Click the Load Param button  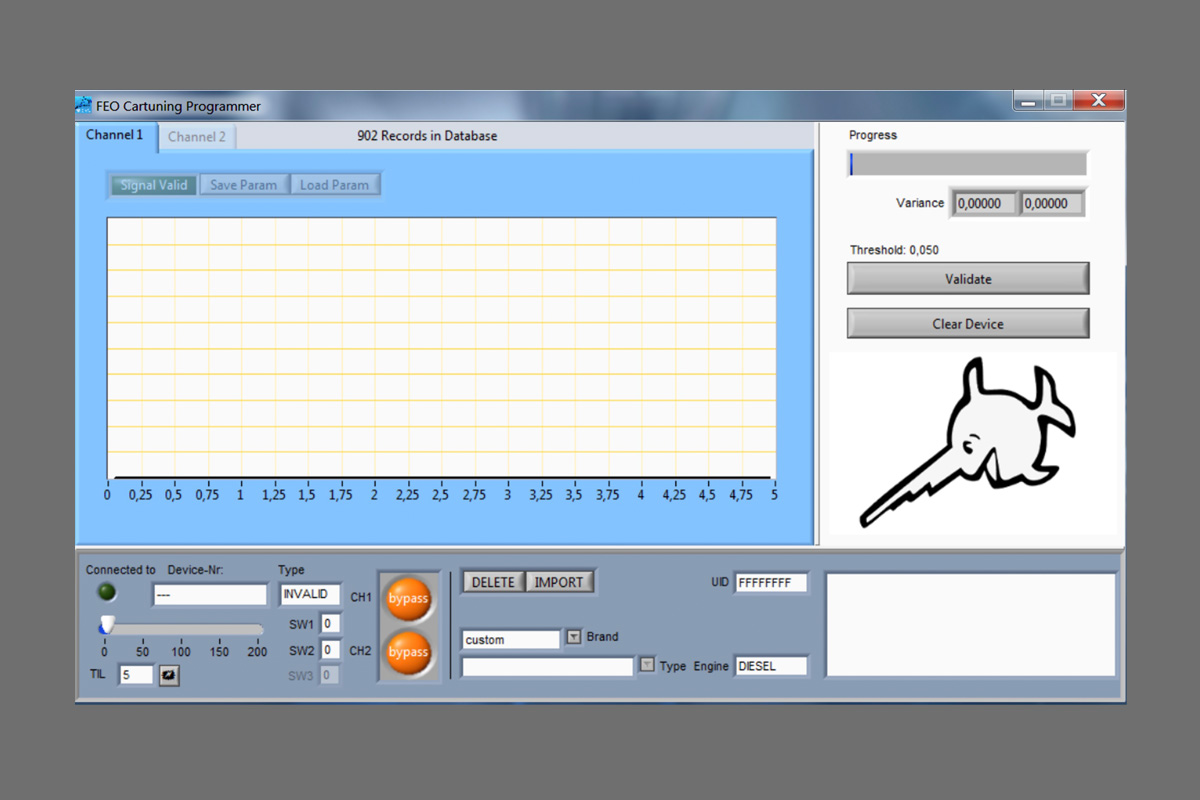(334, 185)
